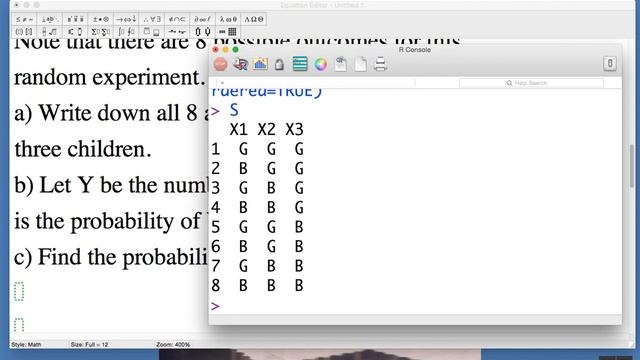Open lowercase Greek palette (λ ω θ)
Screen dimensions: 640x360
click(228, 19)
